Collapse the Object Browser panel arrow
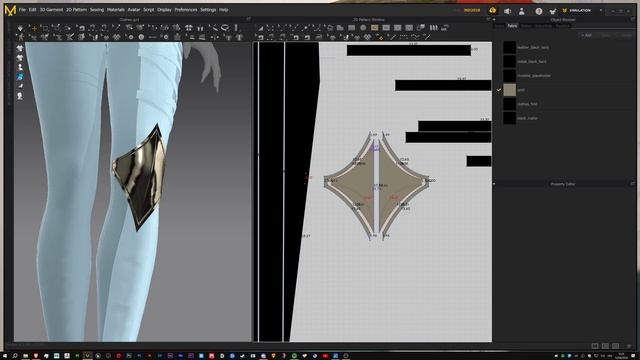The width and height of the screenshot is (640, 360). pos(494,20)
